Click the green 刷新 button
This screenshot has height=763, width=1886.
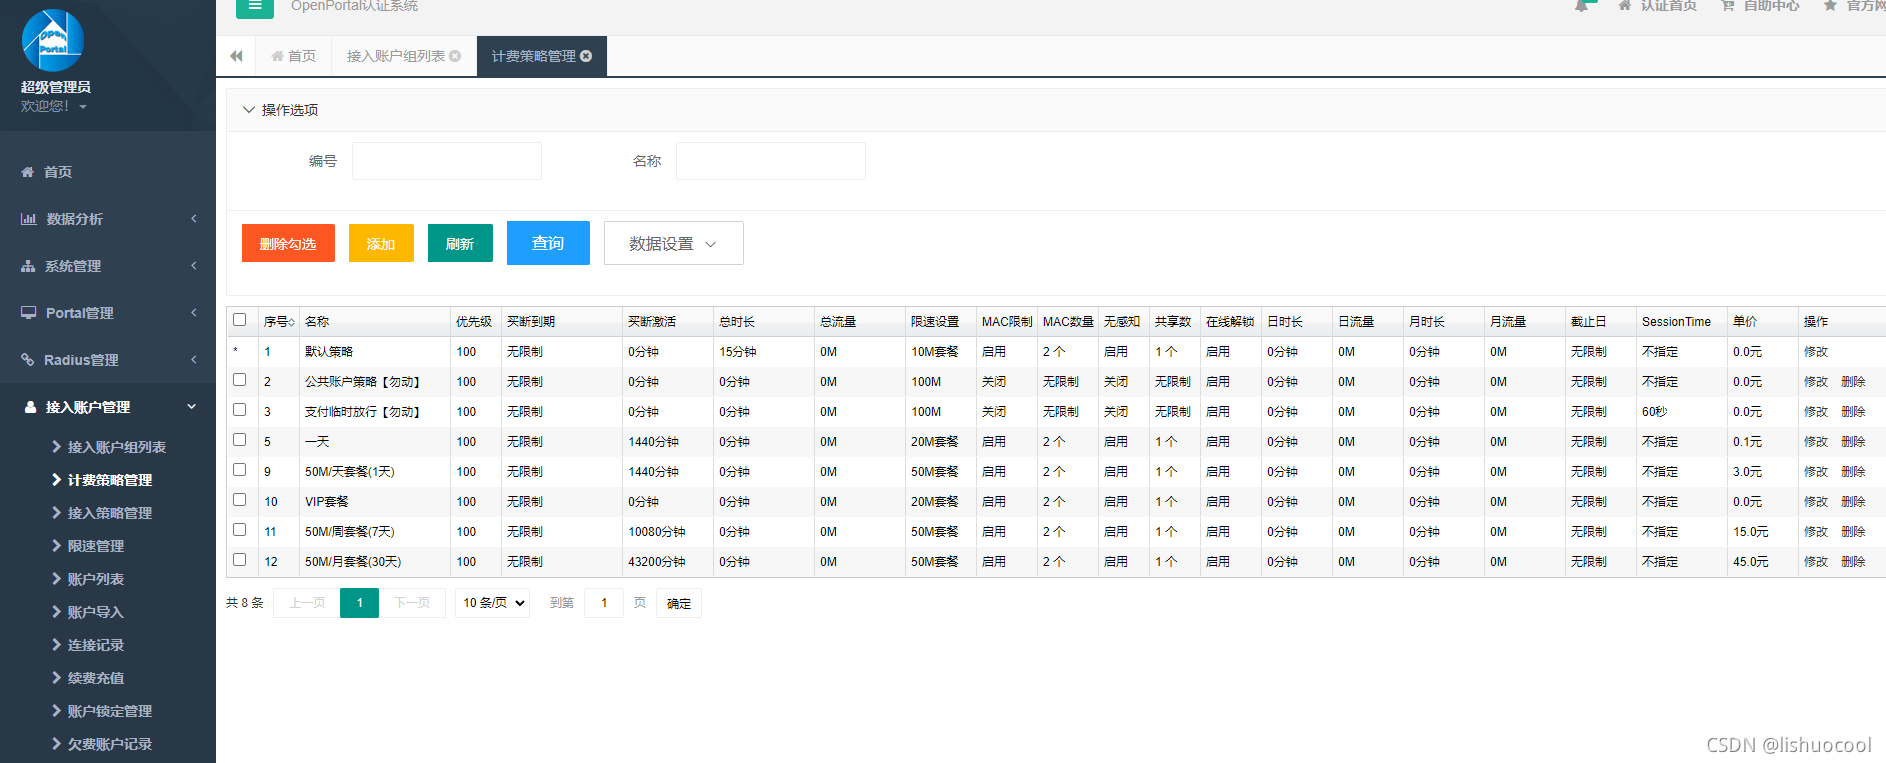tap(460, 243)
